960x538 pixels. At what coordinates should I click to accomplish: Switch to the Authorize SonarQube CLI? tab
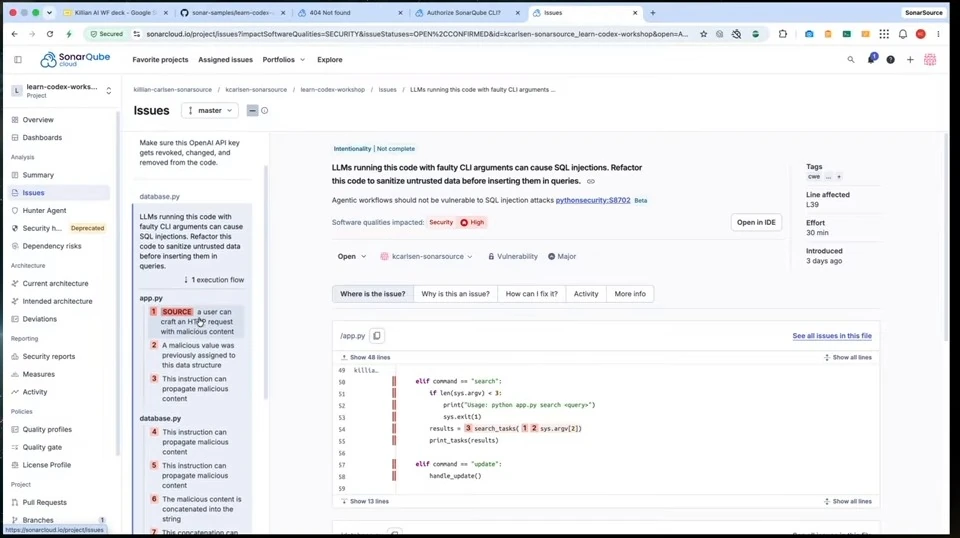[468, 13]
